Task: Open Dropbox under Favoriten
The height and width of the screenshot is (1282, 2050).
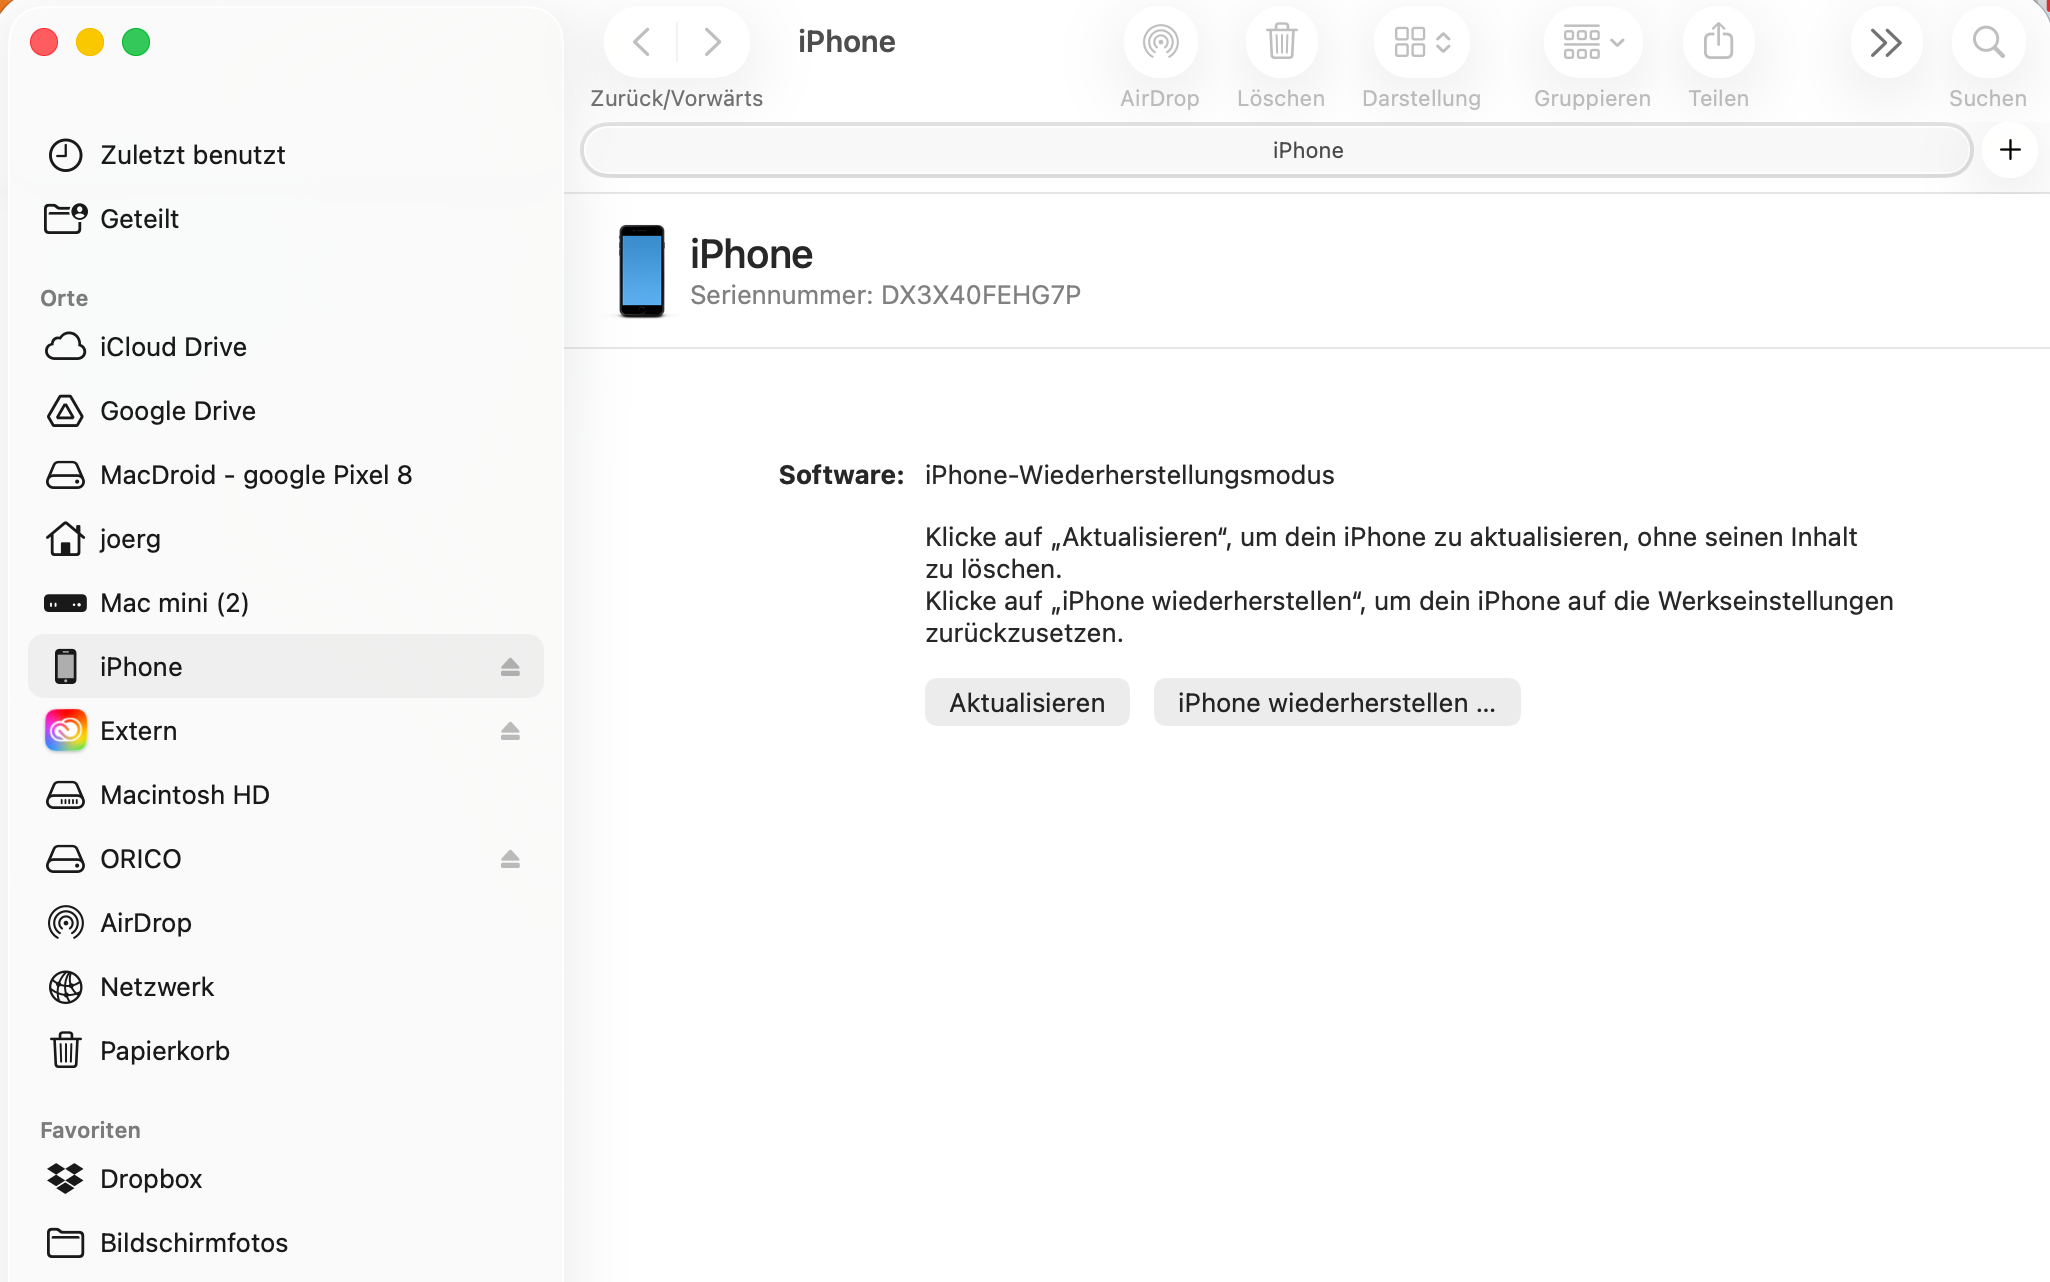Action: [152, 1178]
